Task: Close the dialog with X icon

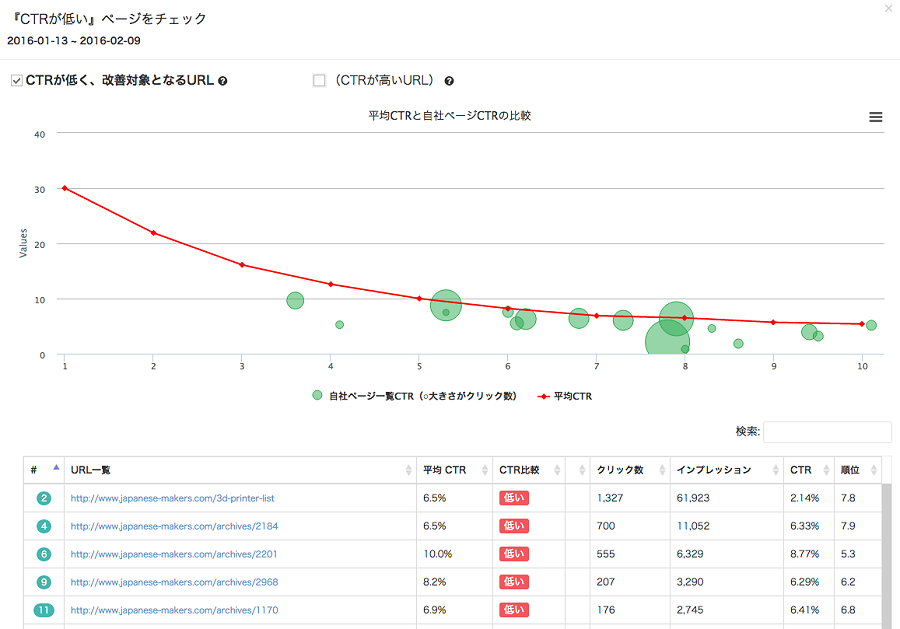Action: pos(889,9)
